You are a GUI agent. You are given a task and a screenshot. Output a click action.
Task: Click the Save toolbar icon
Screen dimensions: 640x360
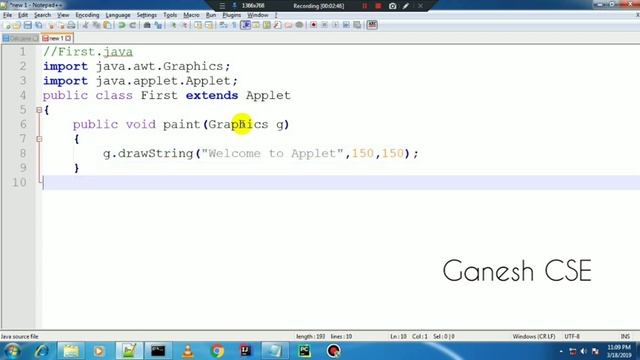pyautogui.click(x=27, y=25)
